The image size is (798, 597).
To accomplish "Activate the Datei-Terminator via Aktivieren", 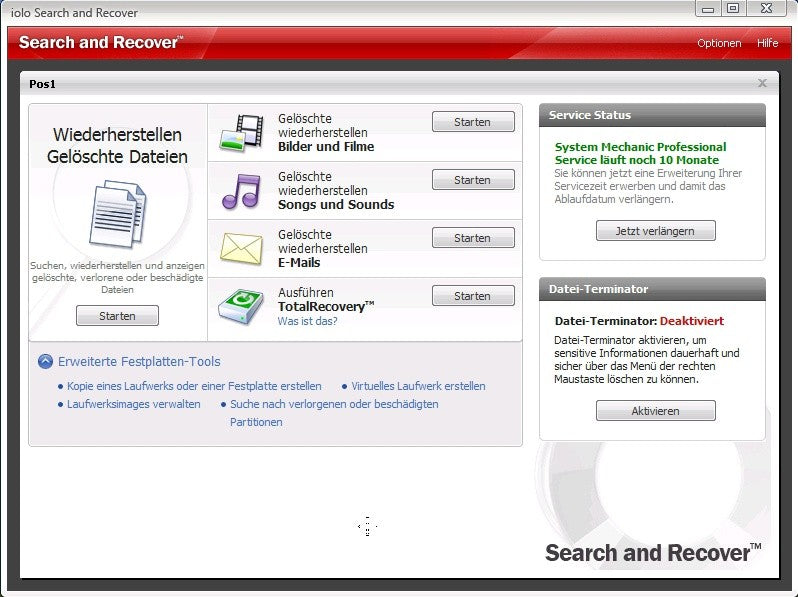I will point(656,411).
